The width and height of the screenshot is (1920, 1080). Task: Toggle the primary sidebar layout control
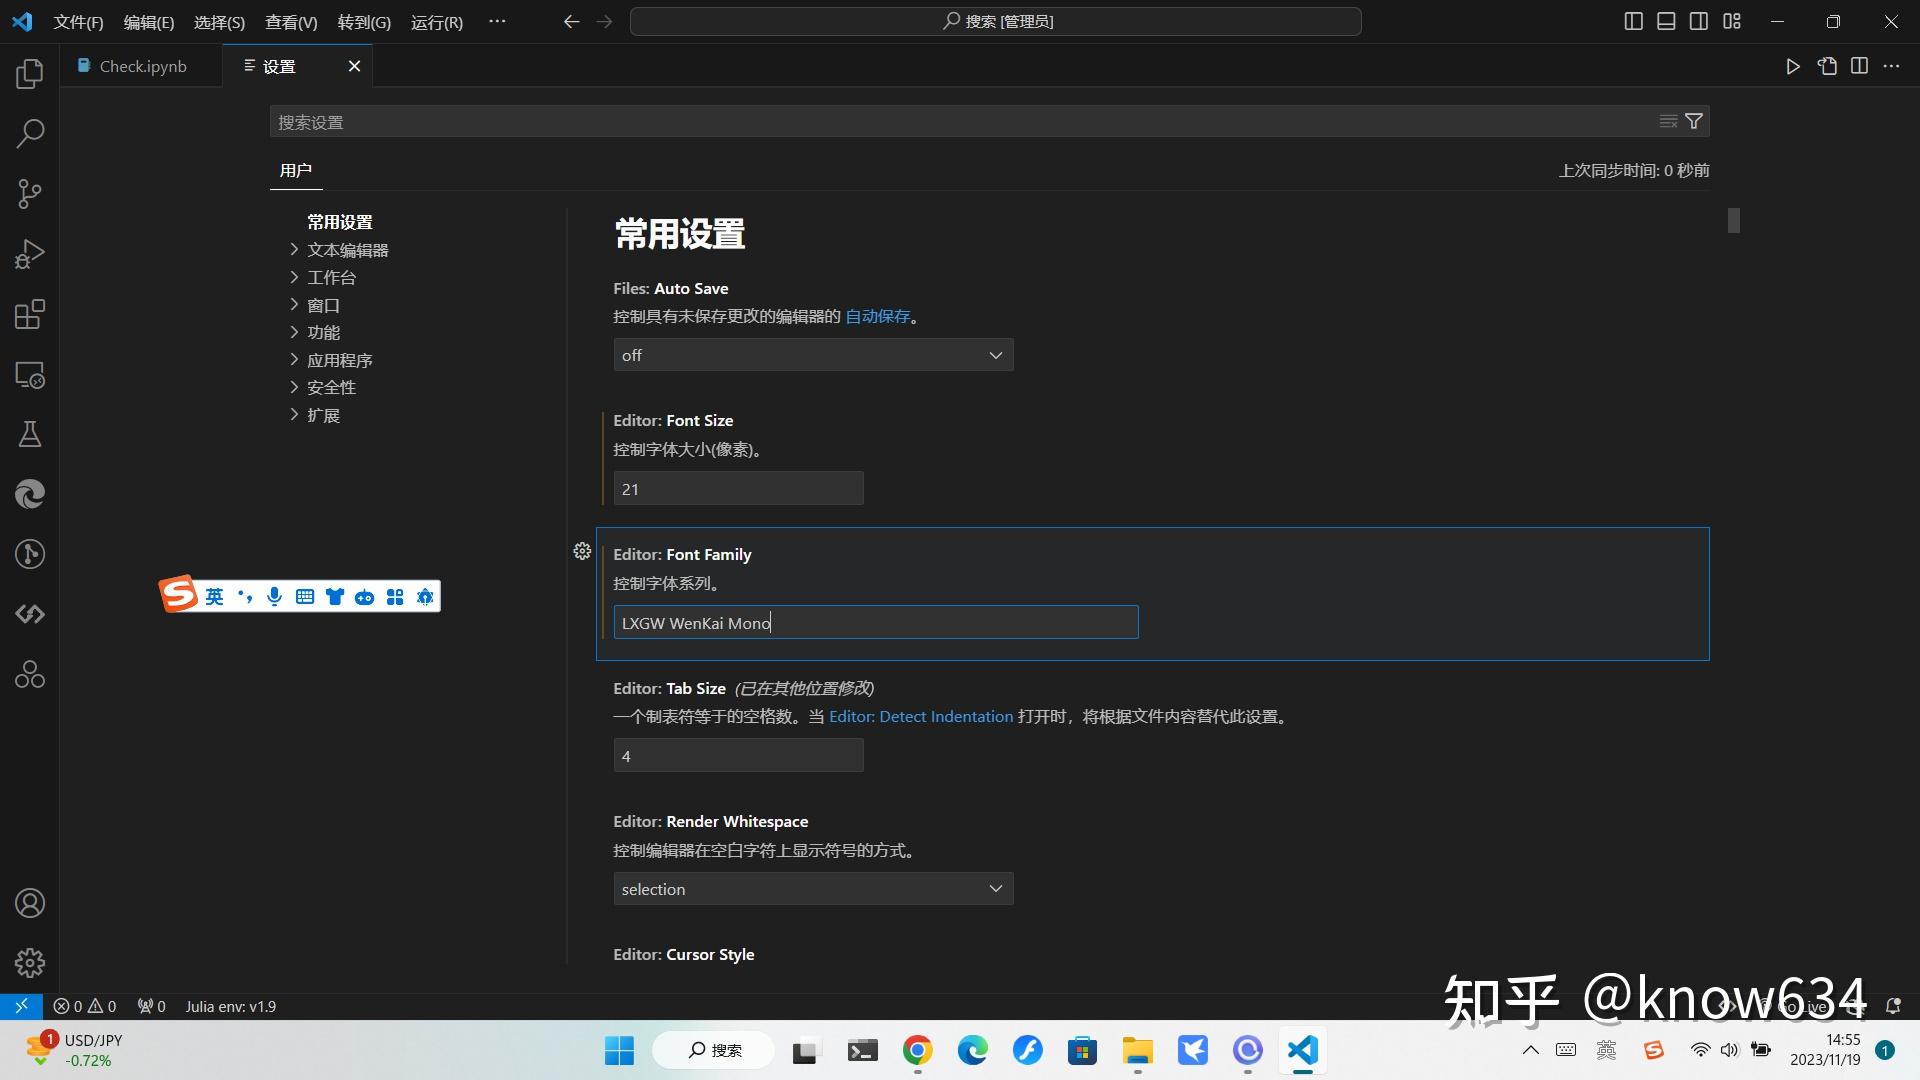click(1633, 20)
